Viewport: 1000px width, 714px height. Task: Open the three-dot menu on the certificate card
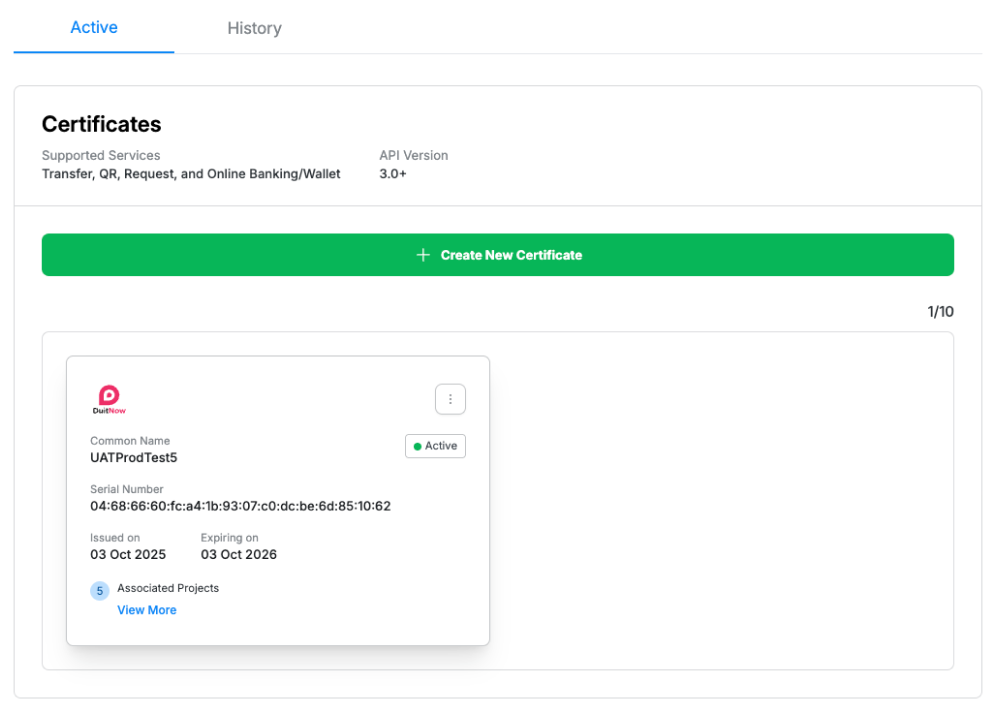click(x=450, y=399)
